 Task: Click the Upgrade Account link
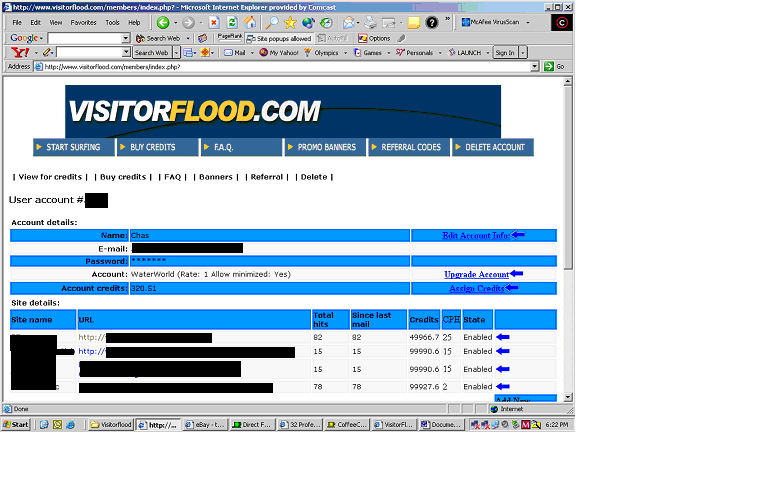click(477, 274)
